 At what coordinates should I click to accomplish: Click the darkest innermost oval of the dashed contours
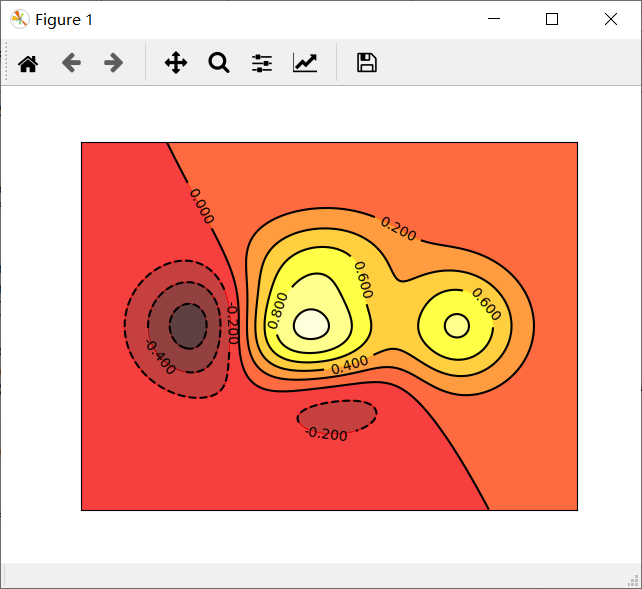[188, 326]
